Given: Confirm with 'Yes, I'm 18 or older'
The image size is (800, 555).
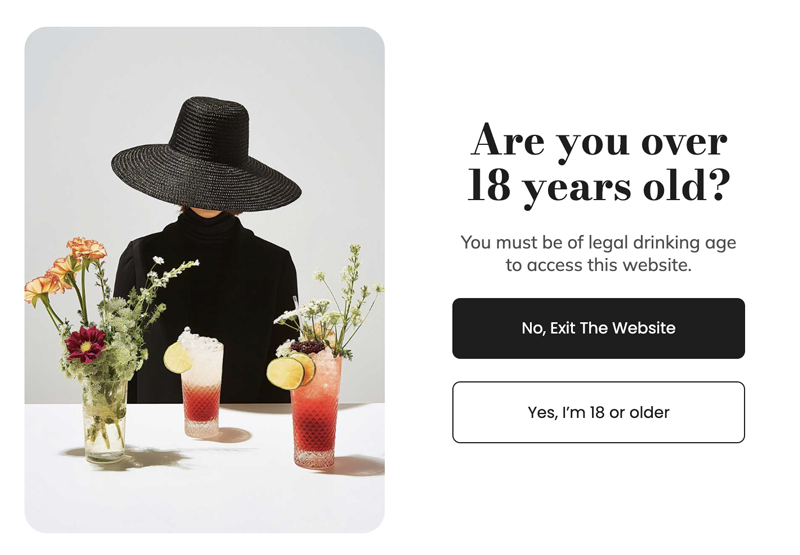Looking at the screenshot, I should [598, 412].
